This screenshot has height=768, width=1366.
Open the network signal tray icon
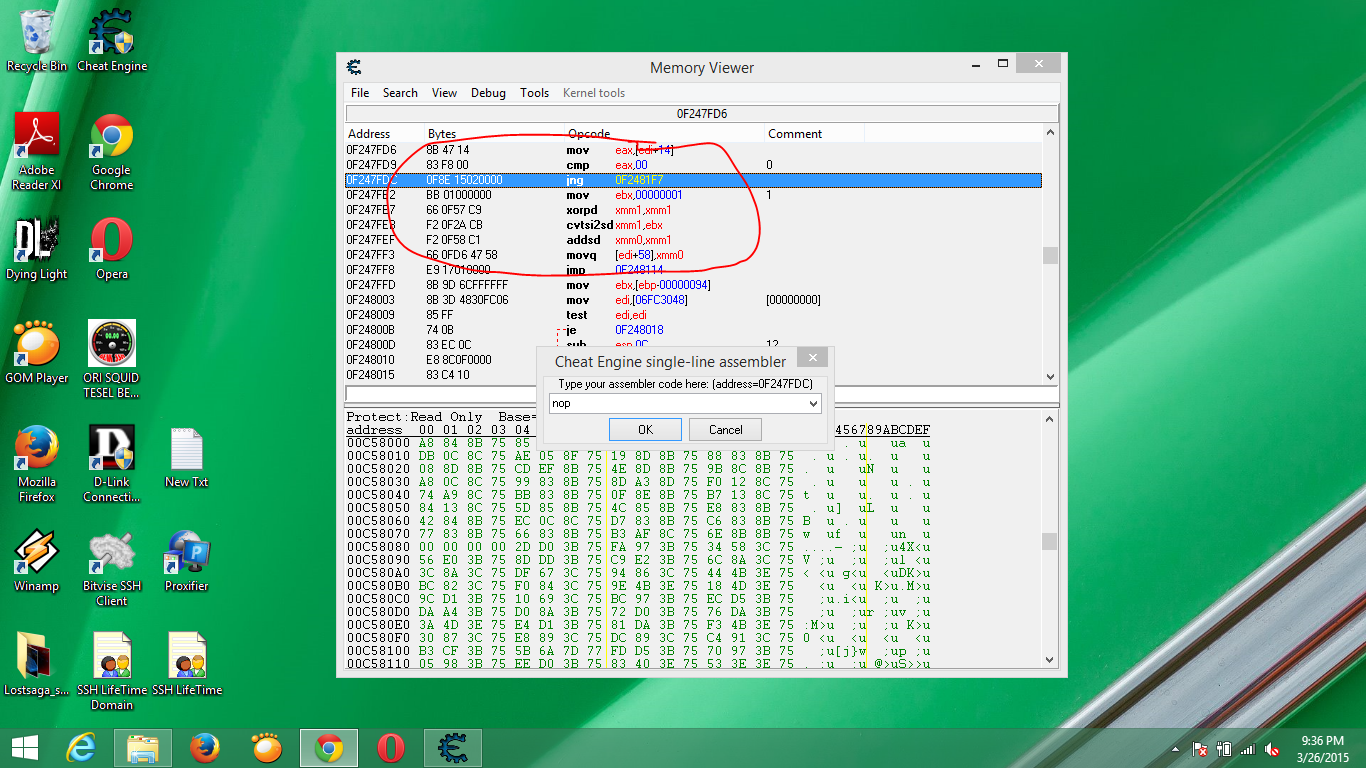click(x=1247, y=749)
